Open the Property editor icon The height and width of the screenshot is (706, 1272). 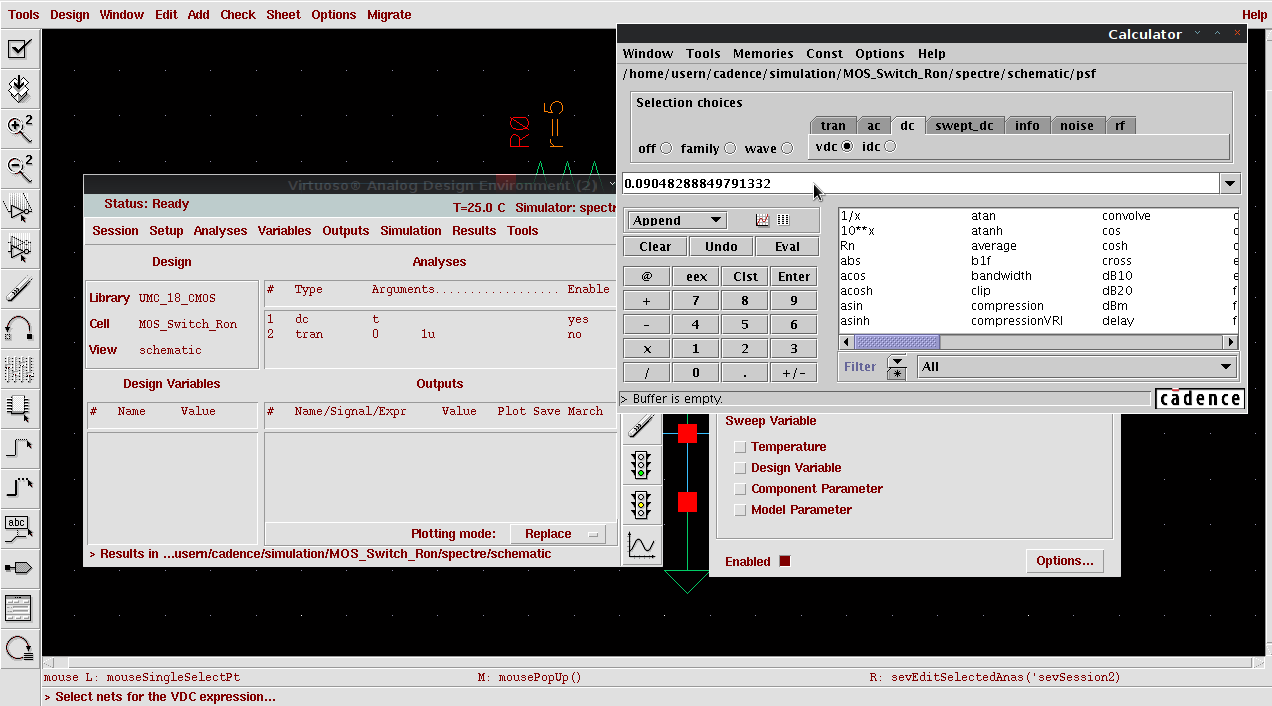point(19,368)
